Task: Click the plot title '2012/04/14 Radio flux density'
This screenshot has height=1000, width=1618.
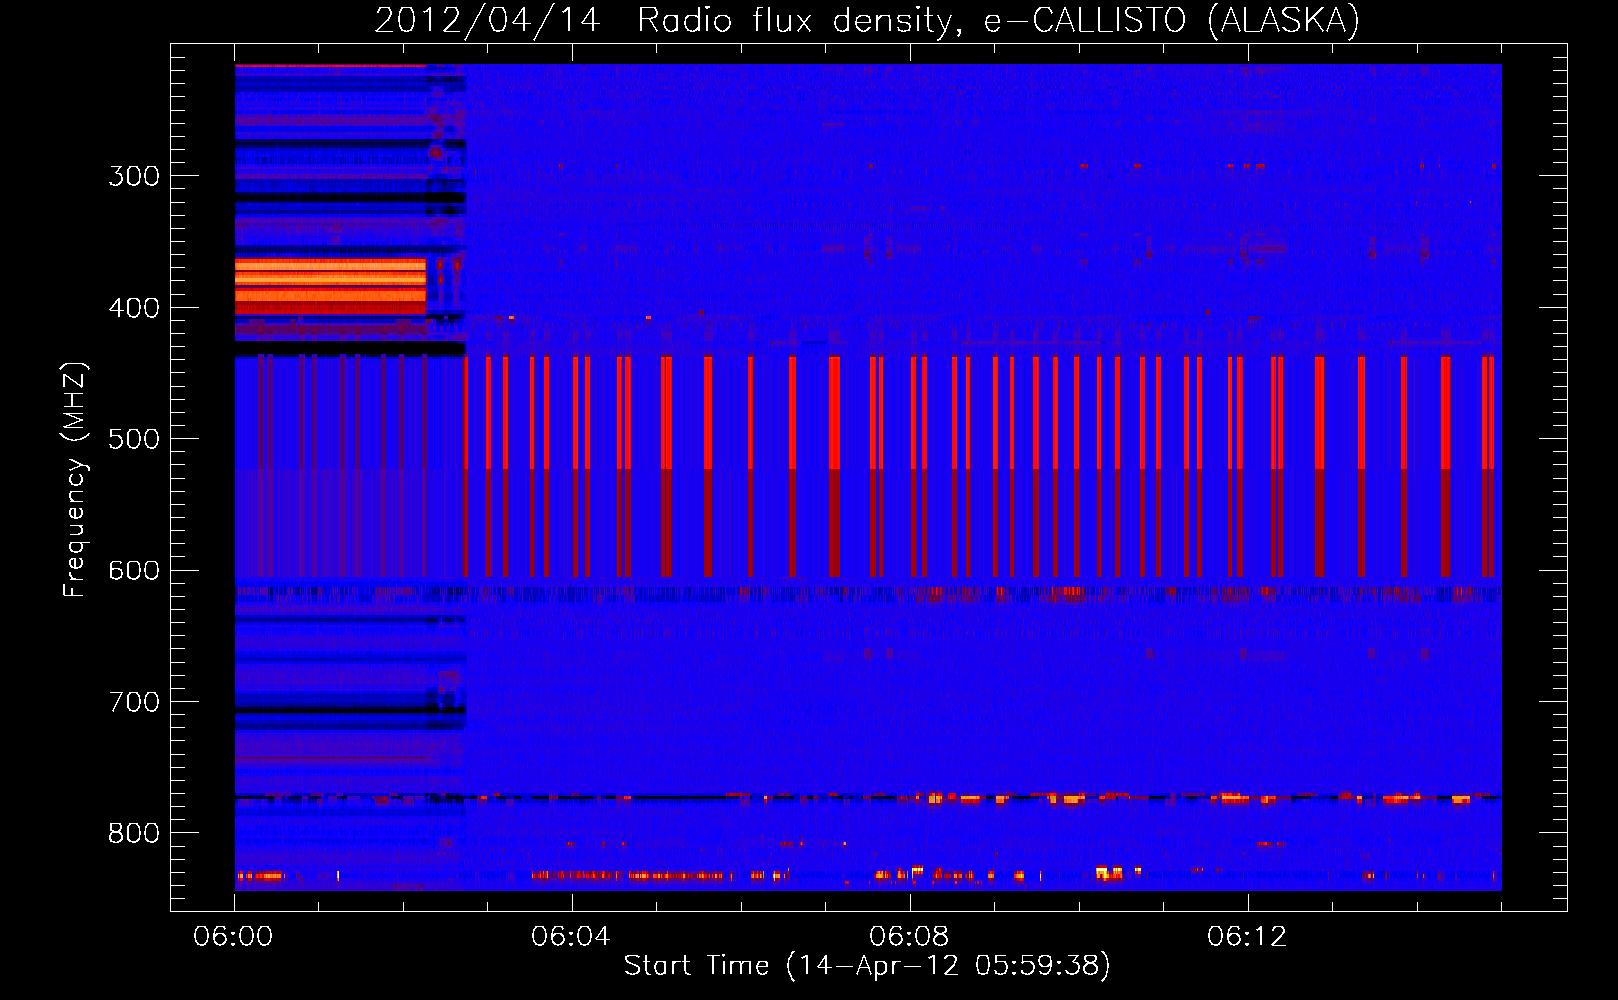Action: [666, 20]
